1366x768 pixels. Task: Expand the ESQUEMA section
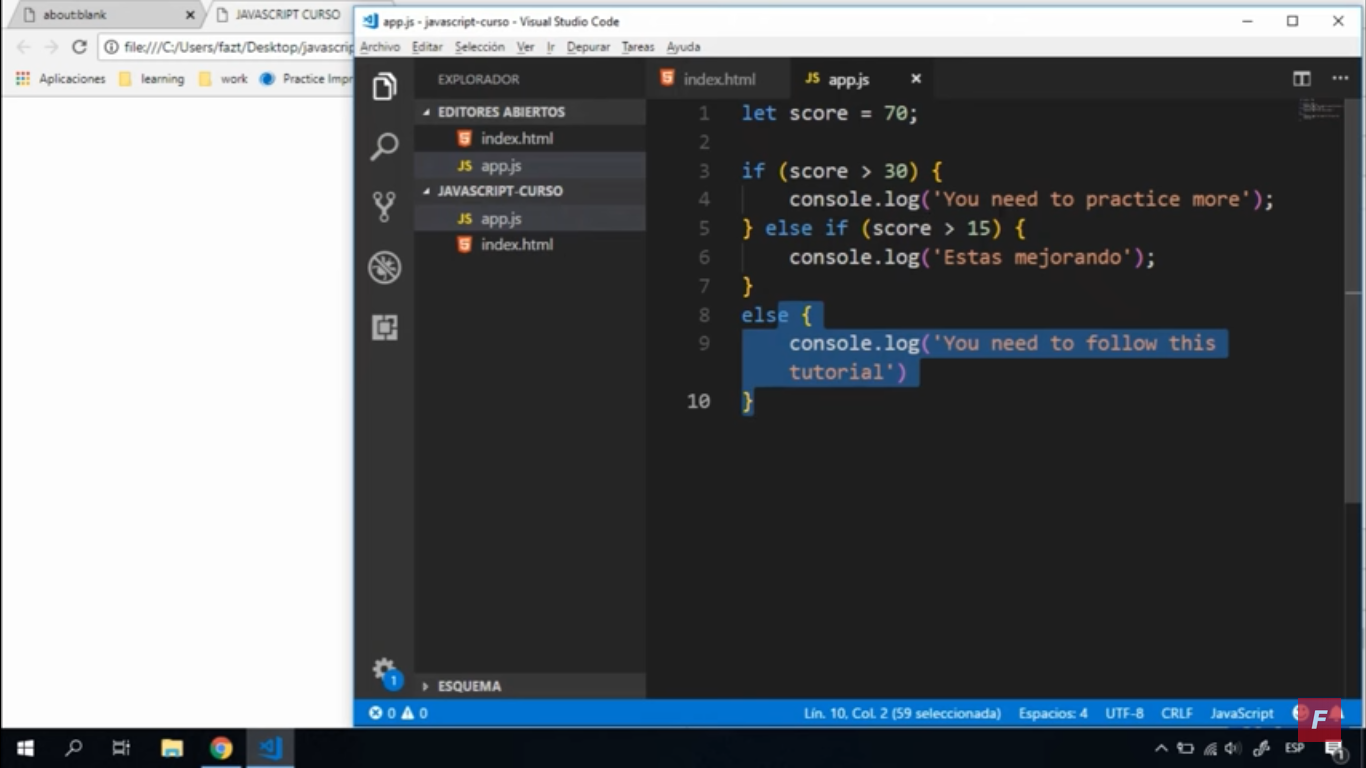[530, 686]
